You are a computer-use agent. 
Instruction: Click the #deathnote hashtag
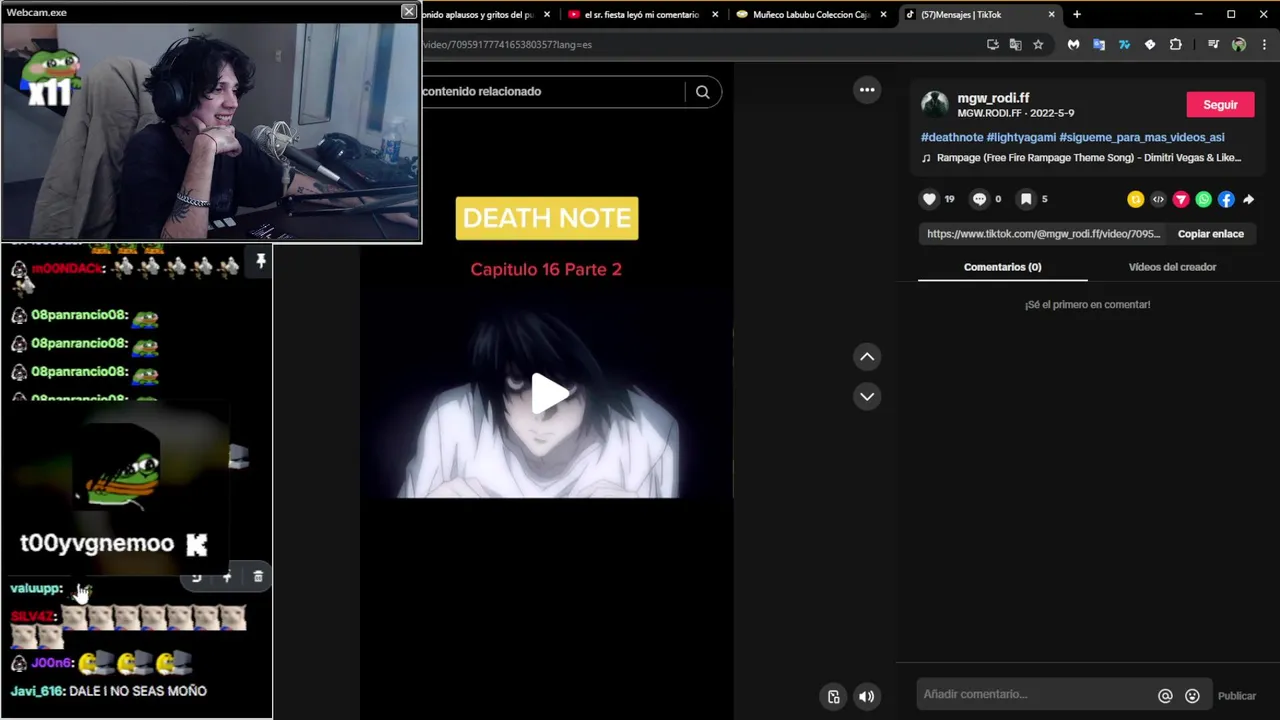[x=952, y=137]
